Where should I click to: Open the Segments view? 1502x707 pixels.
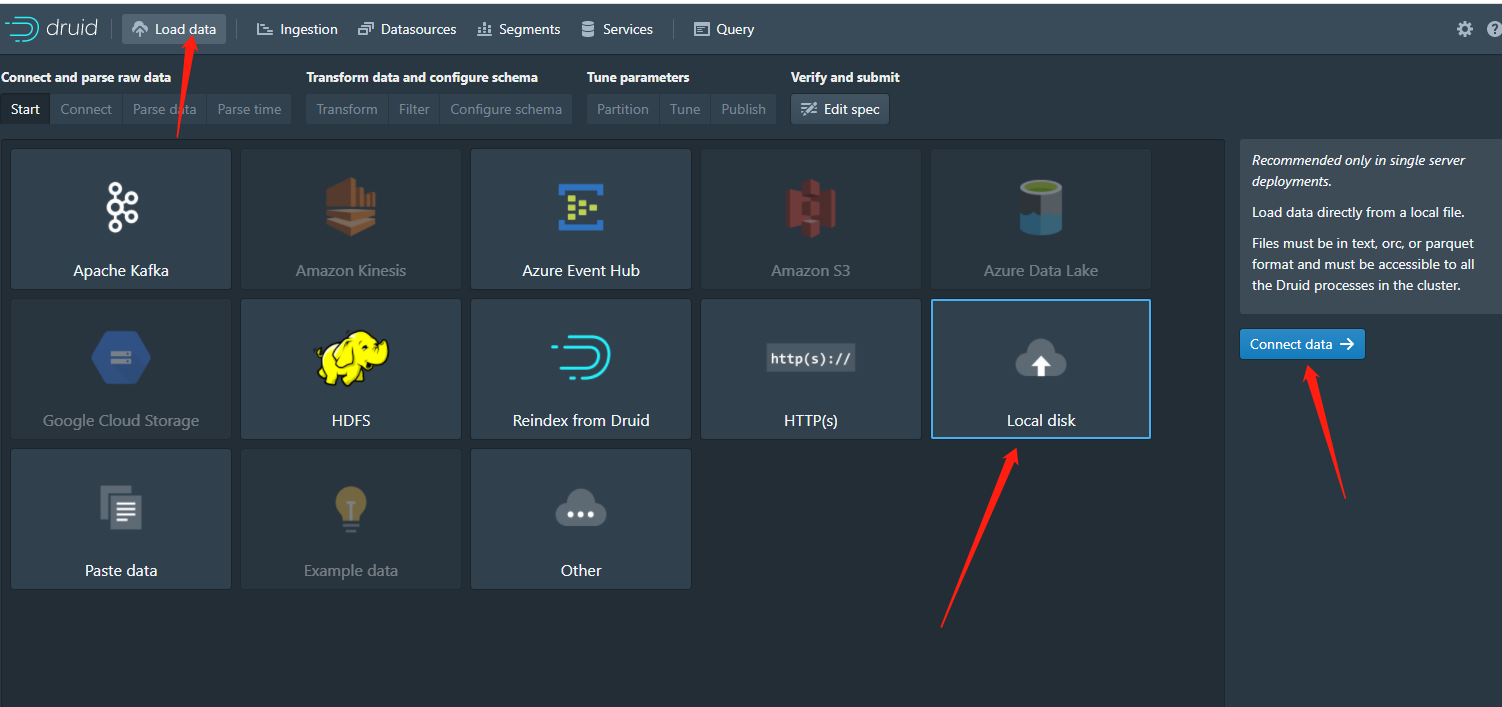tap(518, 29)
